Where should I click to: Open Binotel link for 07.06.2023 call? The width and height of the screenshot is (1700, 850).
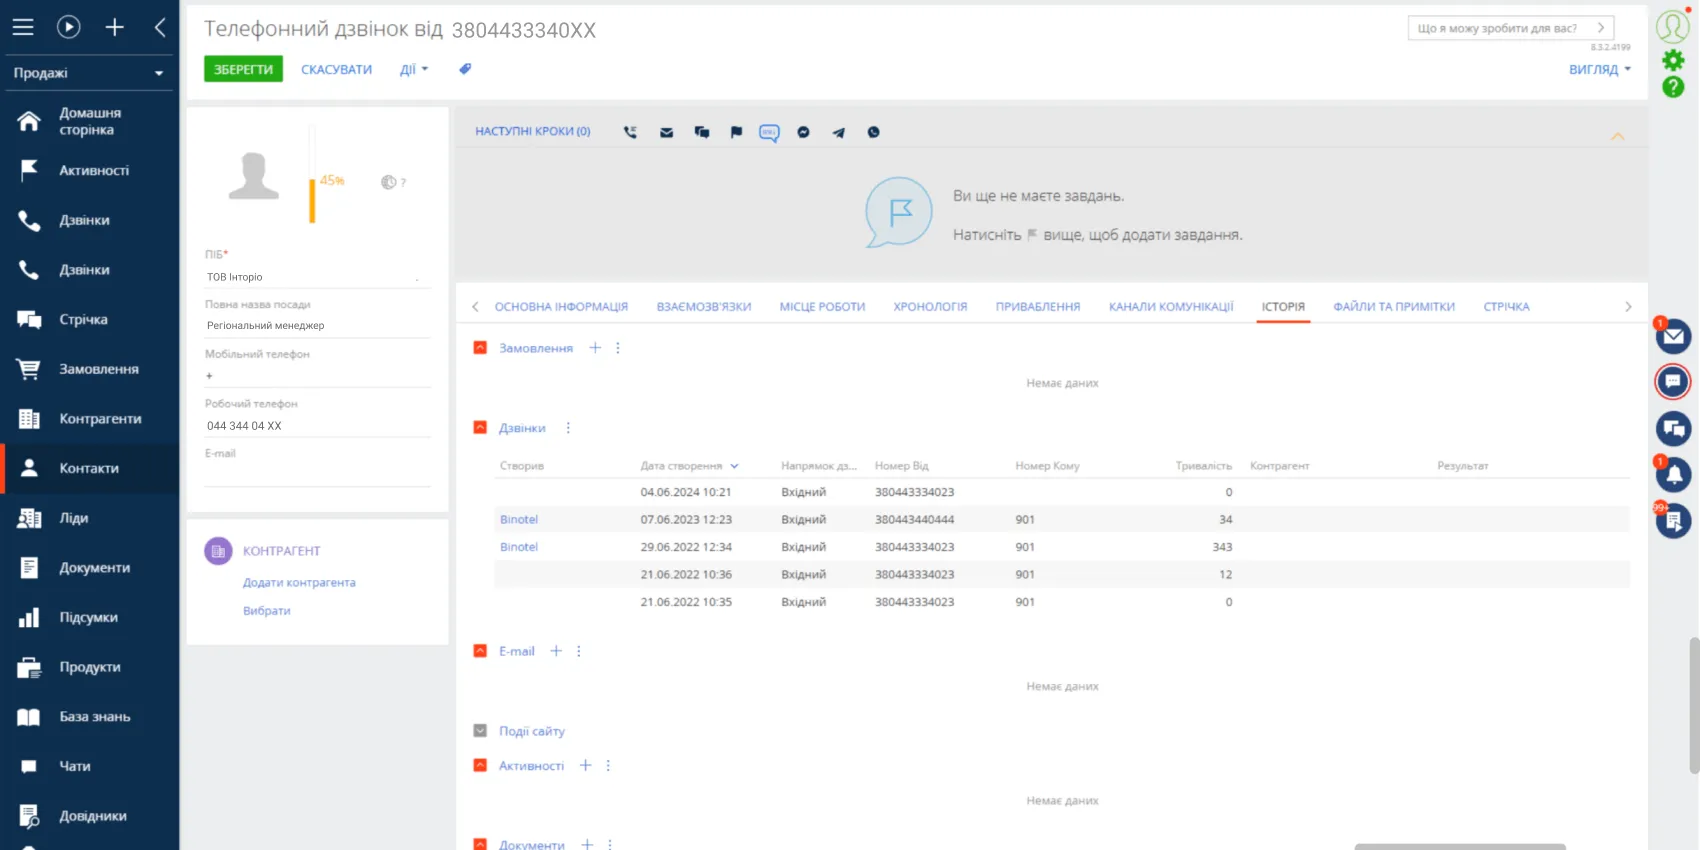tap(519, 520)
